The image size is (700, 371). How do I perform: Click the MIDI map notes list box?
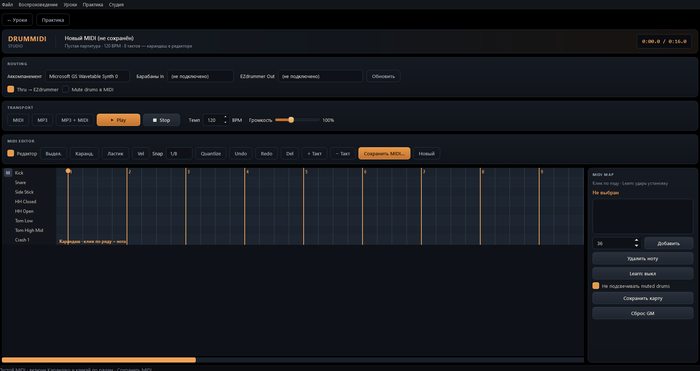coord(642,216)
